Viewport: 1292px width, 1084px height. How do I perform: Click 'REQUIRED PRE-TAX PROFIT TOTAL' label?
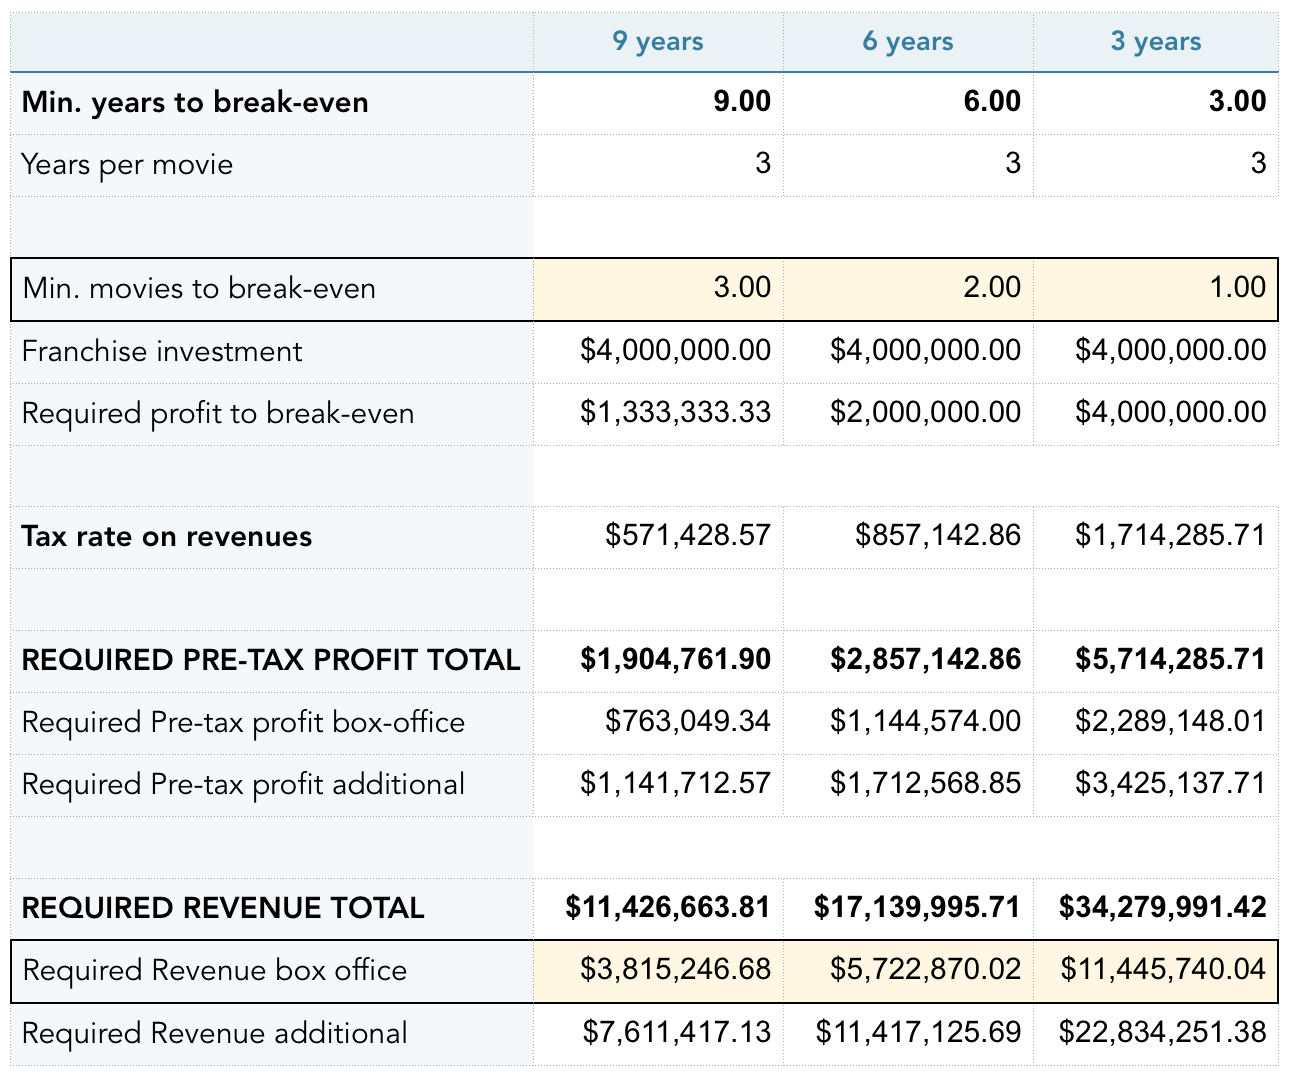(x=271, y=660)
